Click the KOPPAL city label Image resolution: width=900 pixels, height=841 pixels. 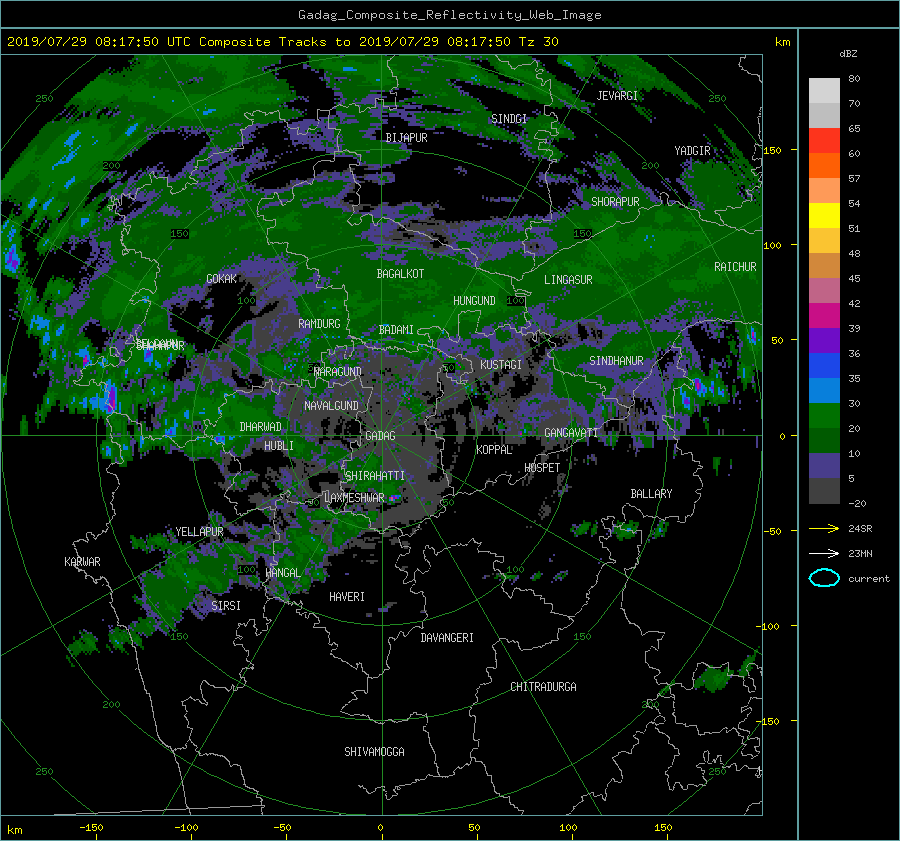494,450
